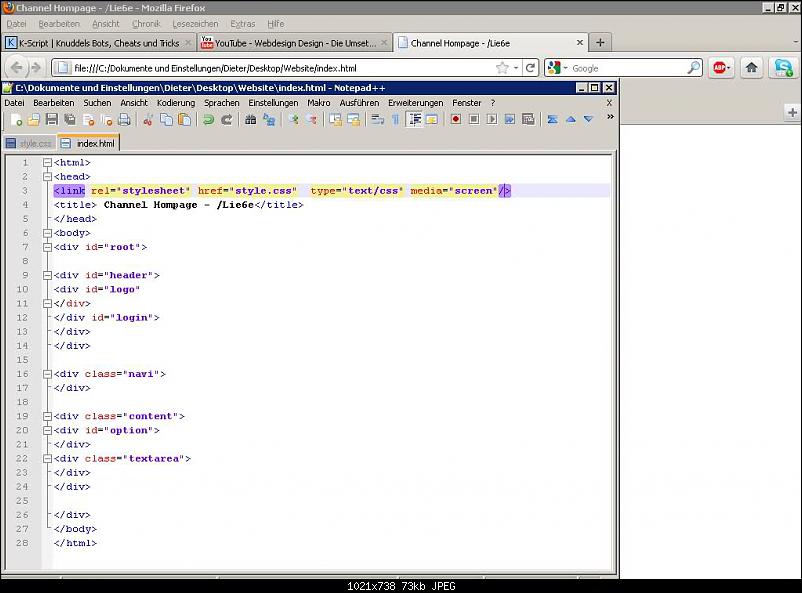Toggle synchronized horizontal scrolling
This screenshot has width=802, height=593.
click(x=353, y=120)
